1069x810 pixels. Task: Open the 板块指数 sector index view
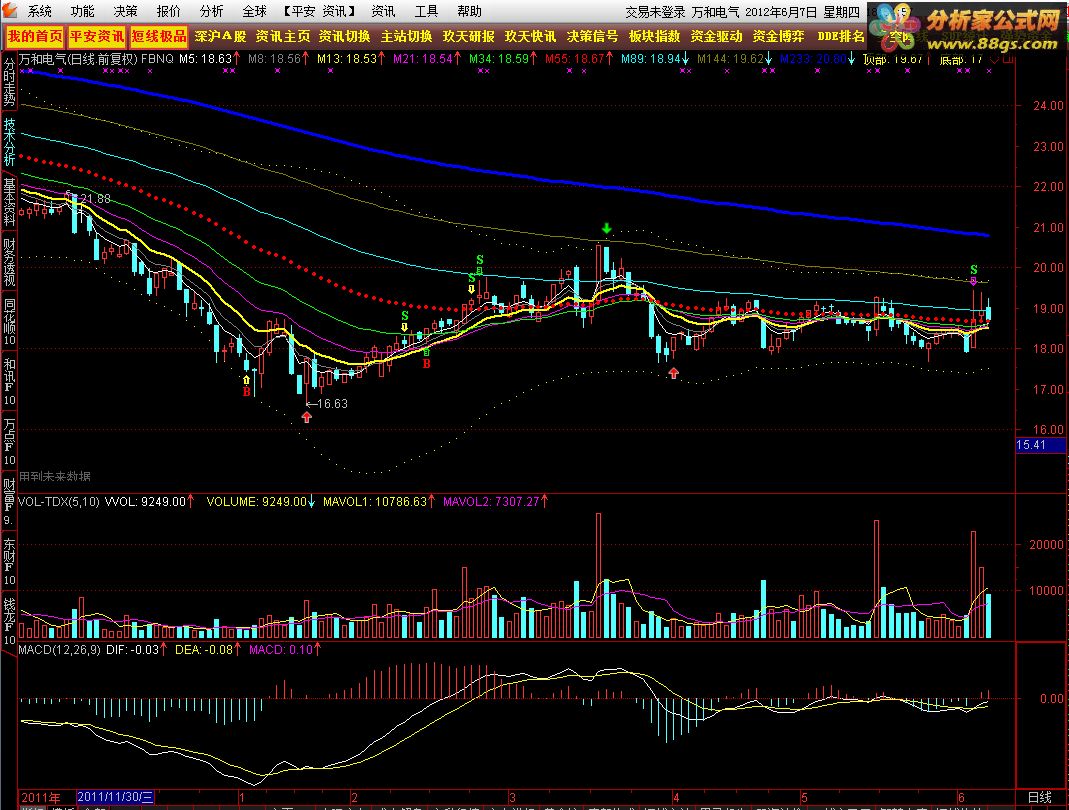tap(654, 36)
